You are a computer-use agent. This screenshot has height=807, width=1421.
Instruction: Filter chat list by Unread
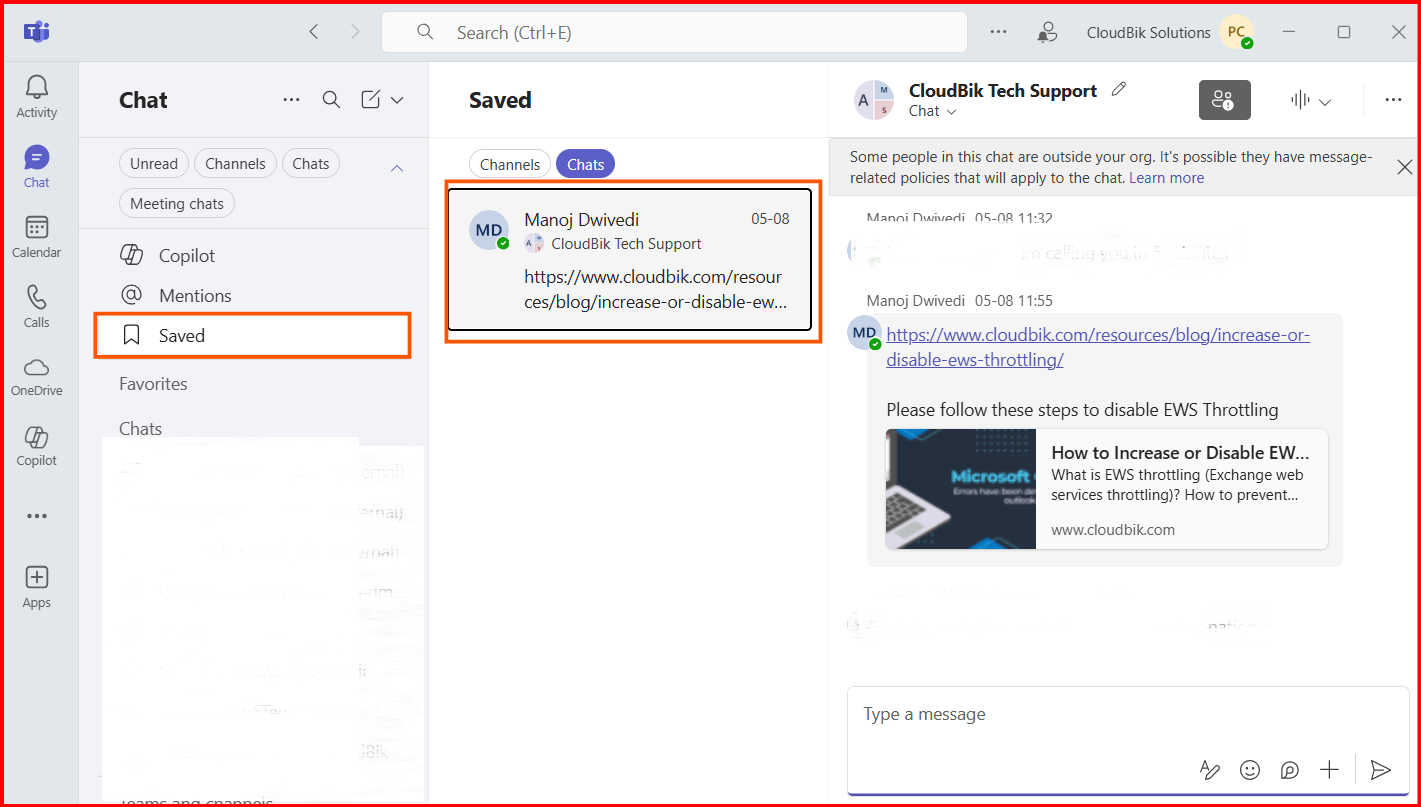153,162
